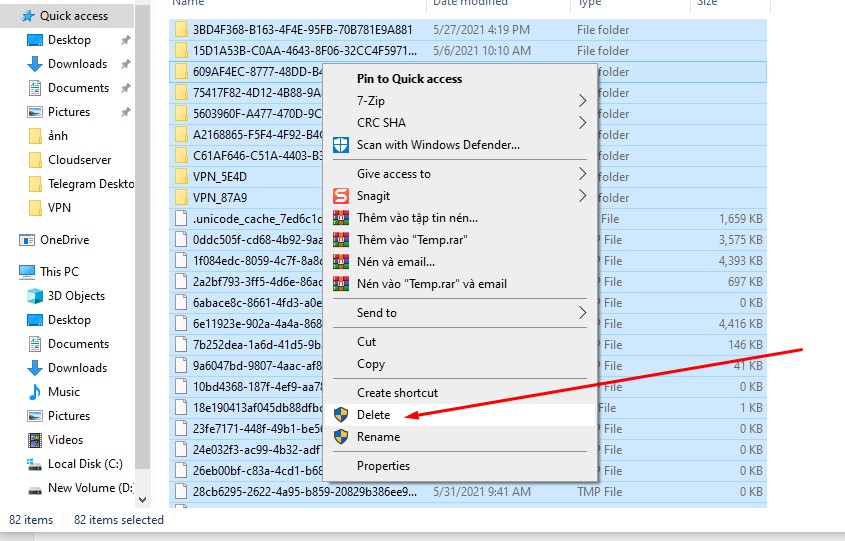Select Pin to Quick access
Image resolution: width=845 pixels, height=541 pixels.
coord(409,79)
